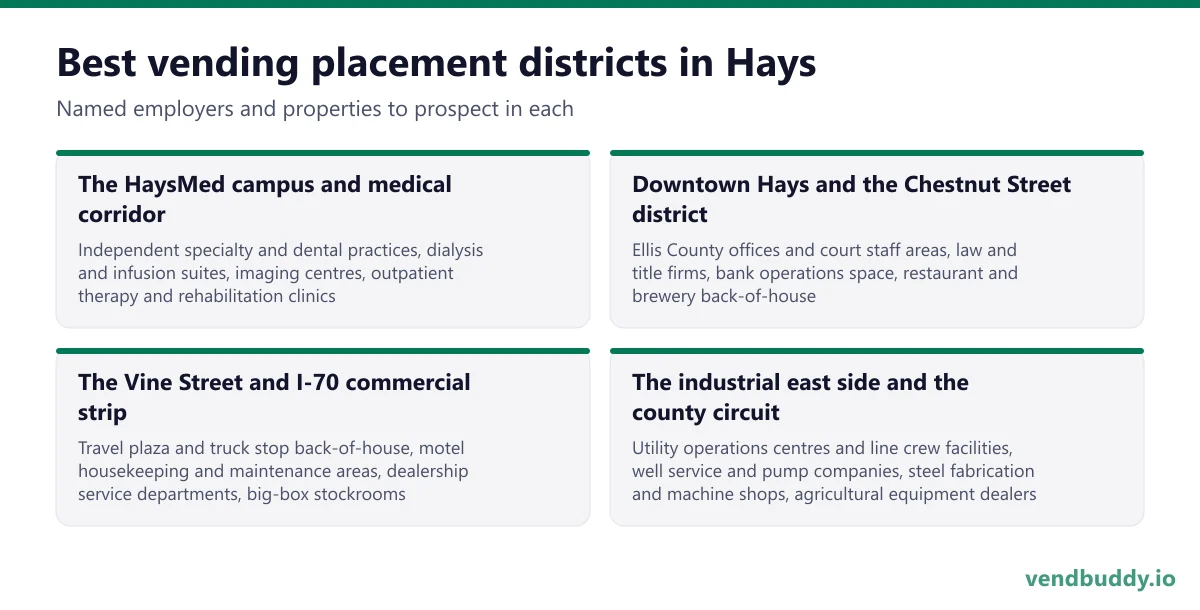The height and width of the screenshot is (610, 1200).
Task: Select the description starting "Utility operations centres and line crew"
Action: 834,470
